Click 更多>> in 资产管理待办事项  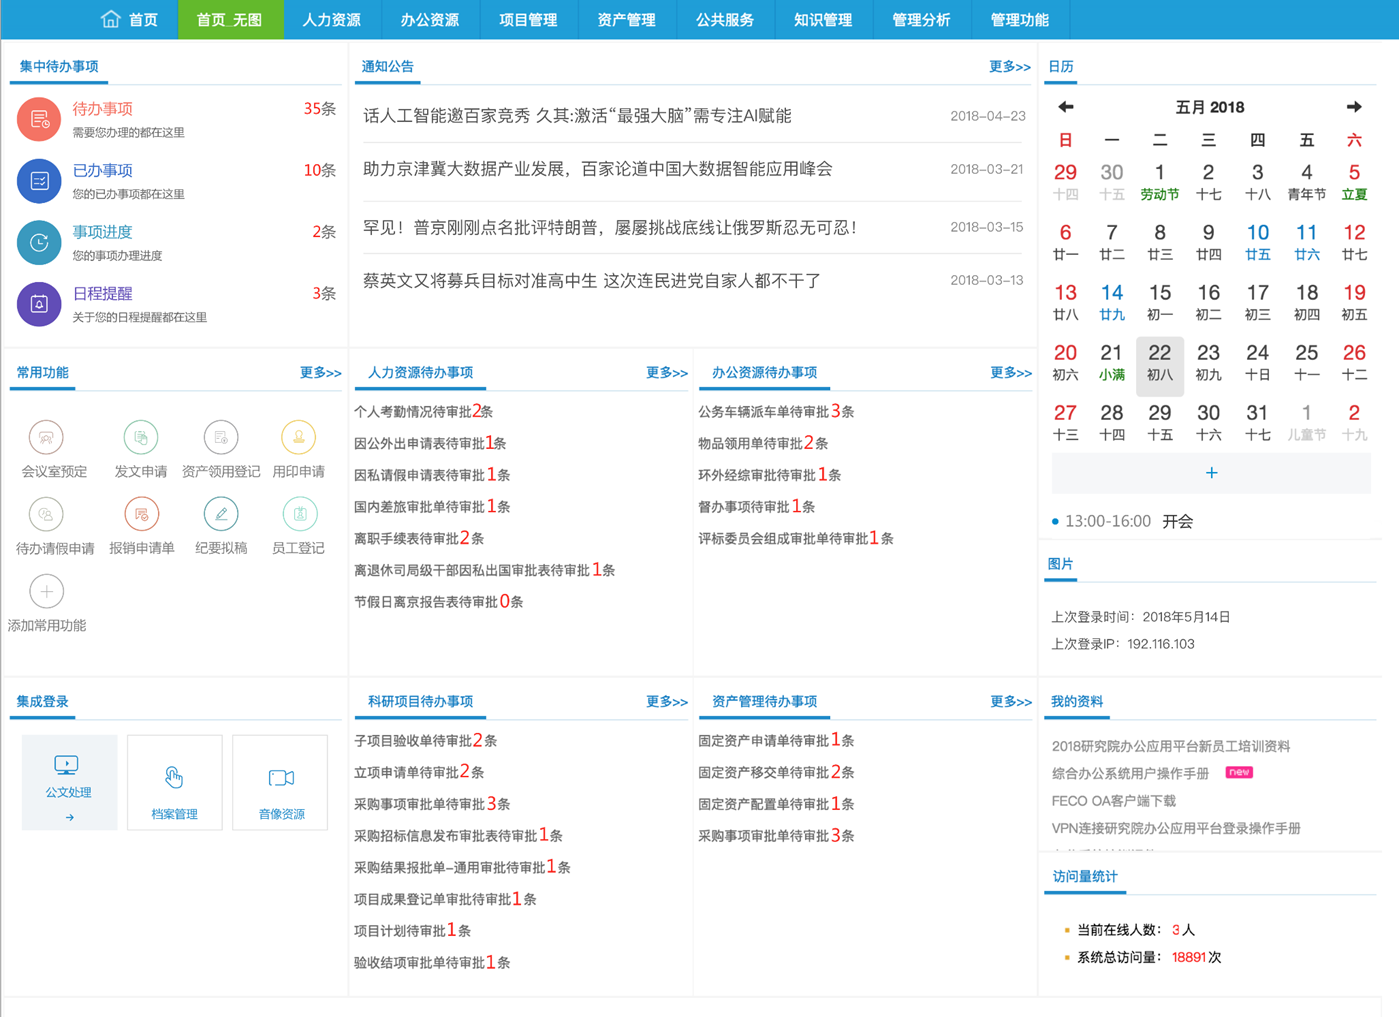pyautogui.click(x=1011, y=702)
